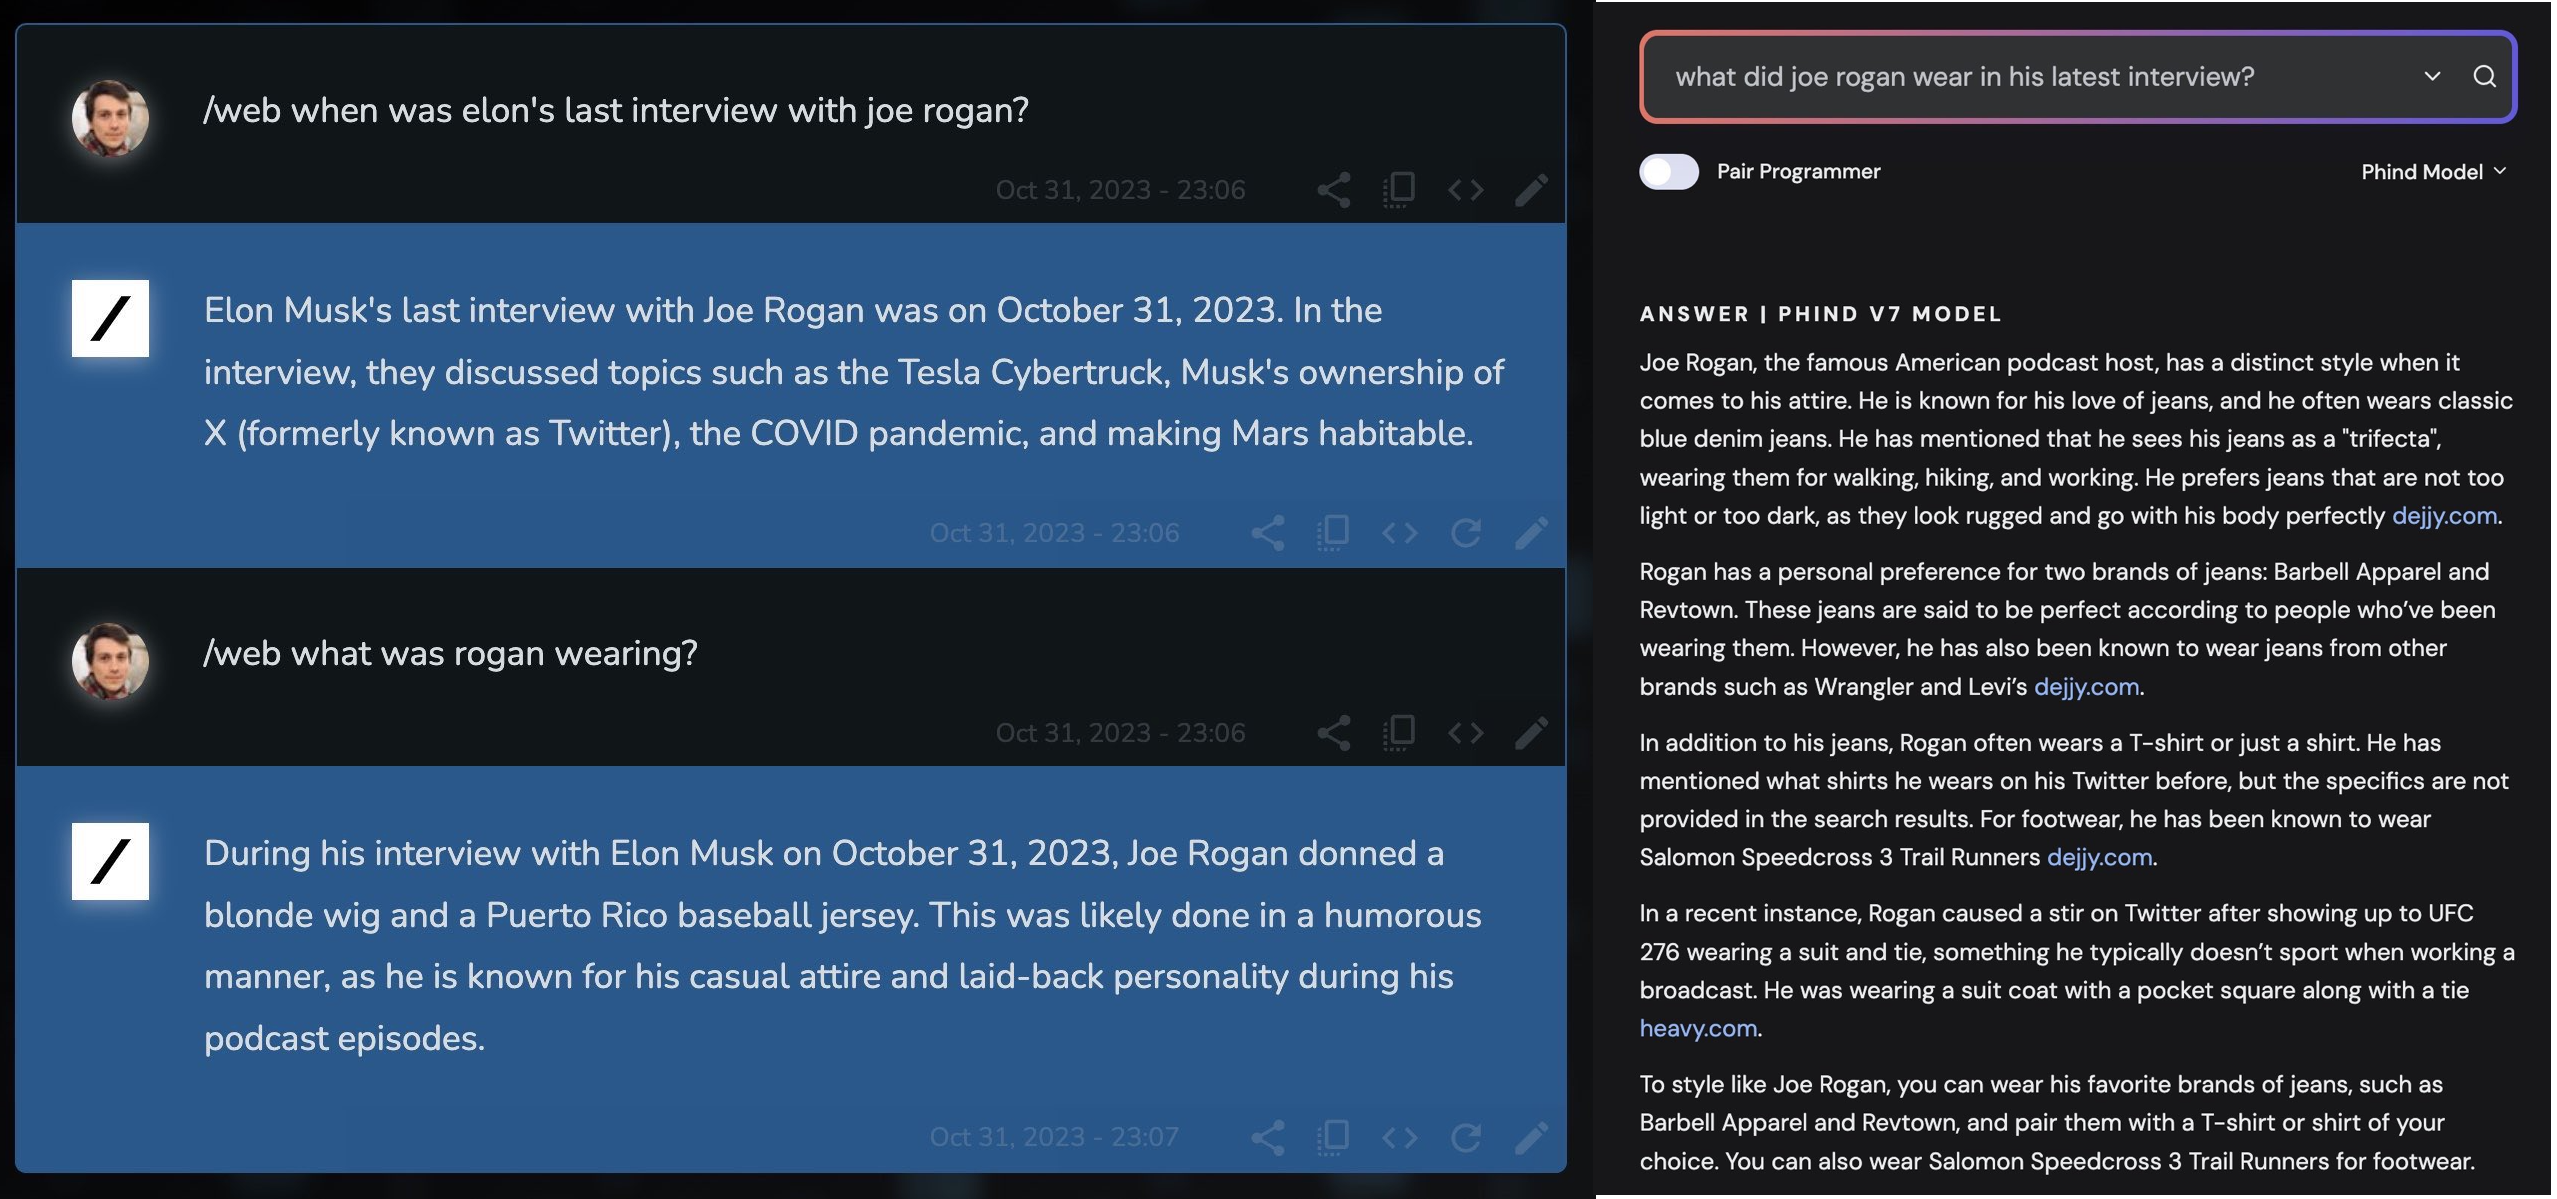Image resolution: width=2557 pixels, height=1199 pixels.
Task: Edit the first Elon interview question
Action: (x=1531, y=190)
